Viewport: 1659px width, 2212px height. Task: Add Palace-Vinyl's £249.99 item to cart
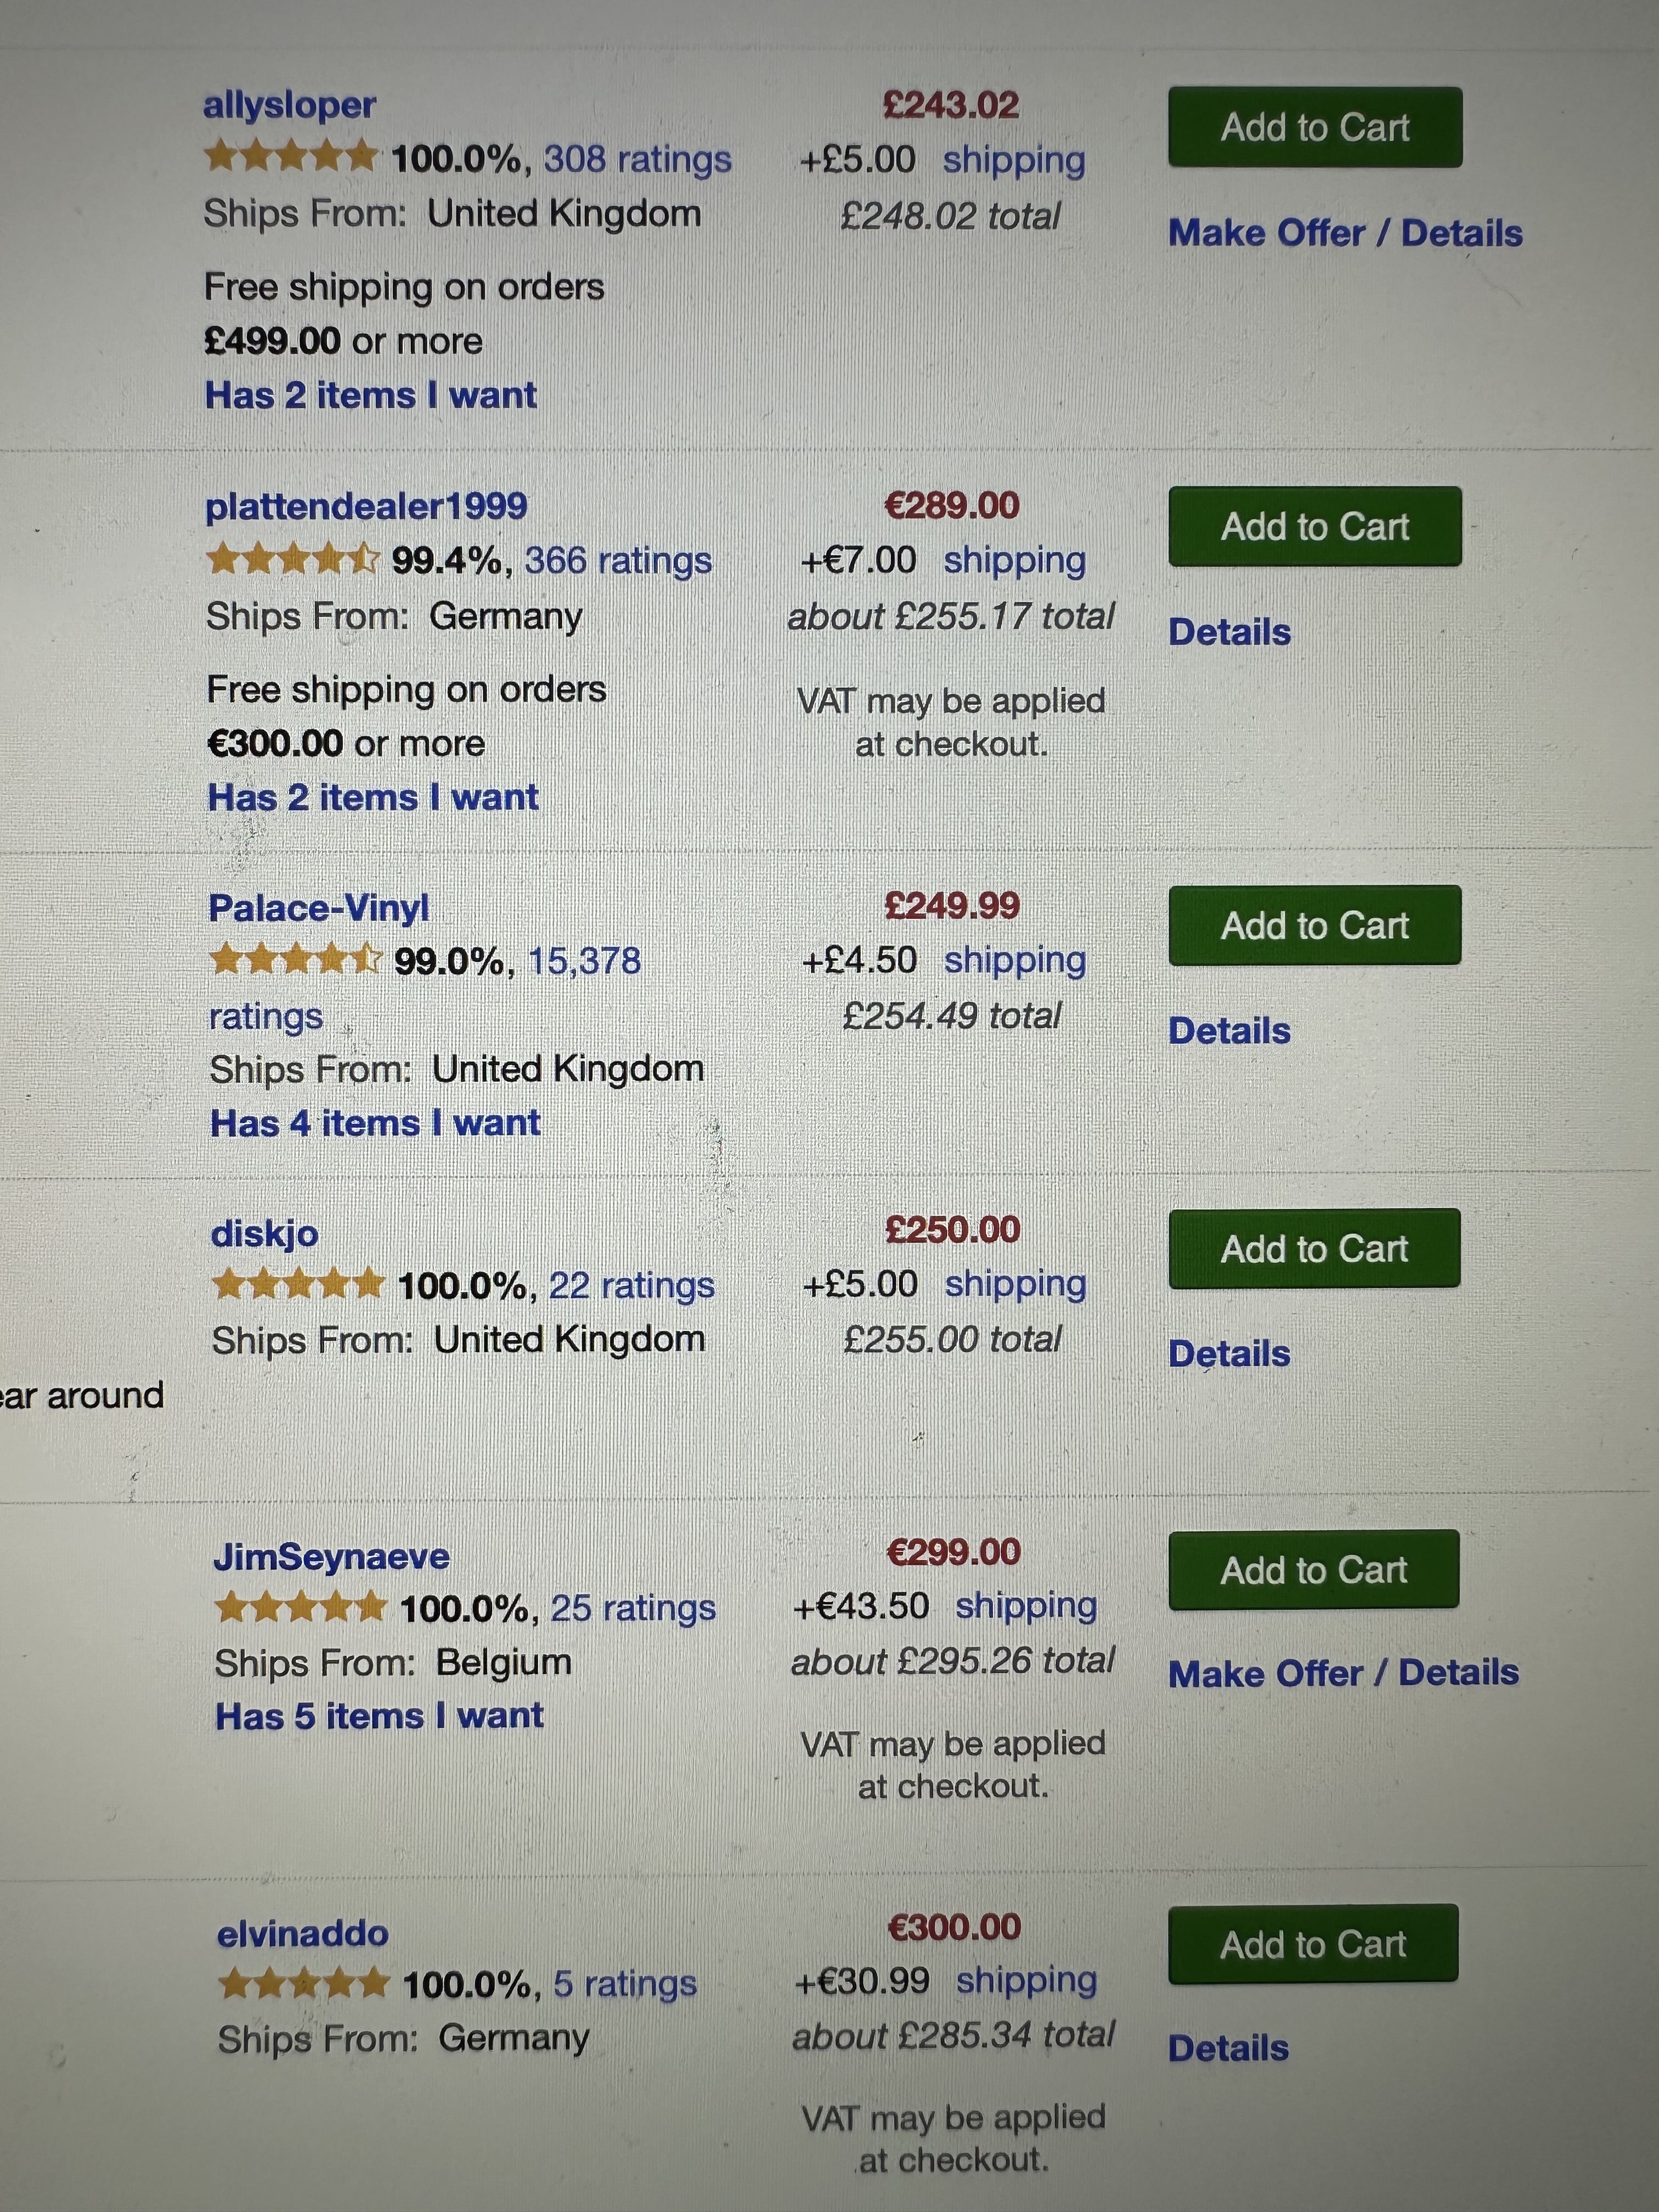pos(1315,925)
